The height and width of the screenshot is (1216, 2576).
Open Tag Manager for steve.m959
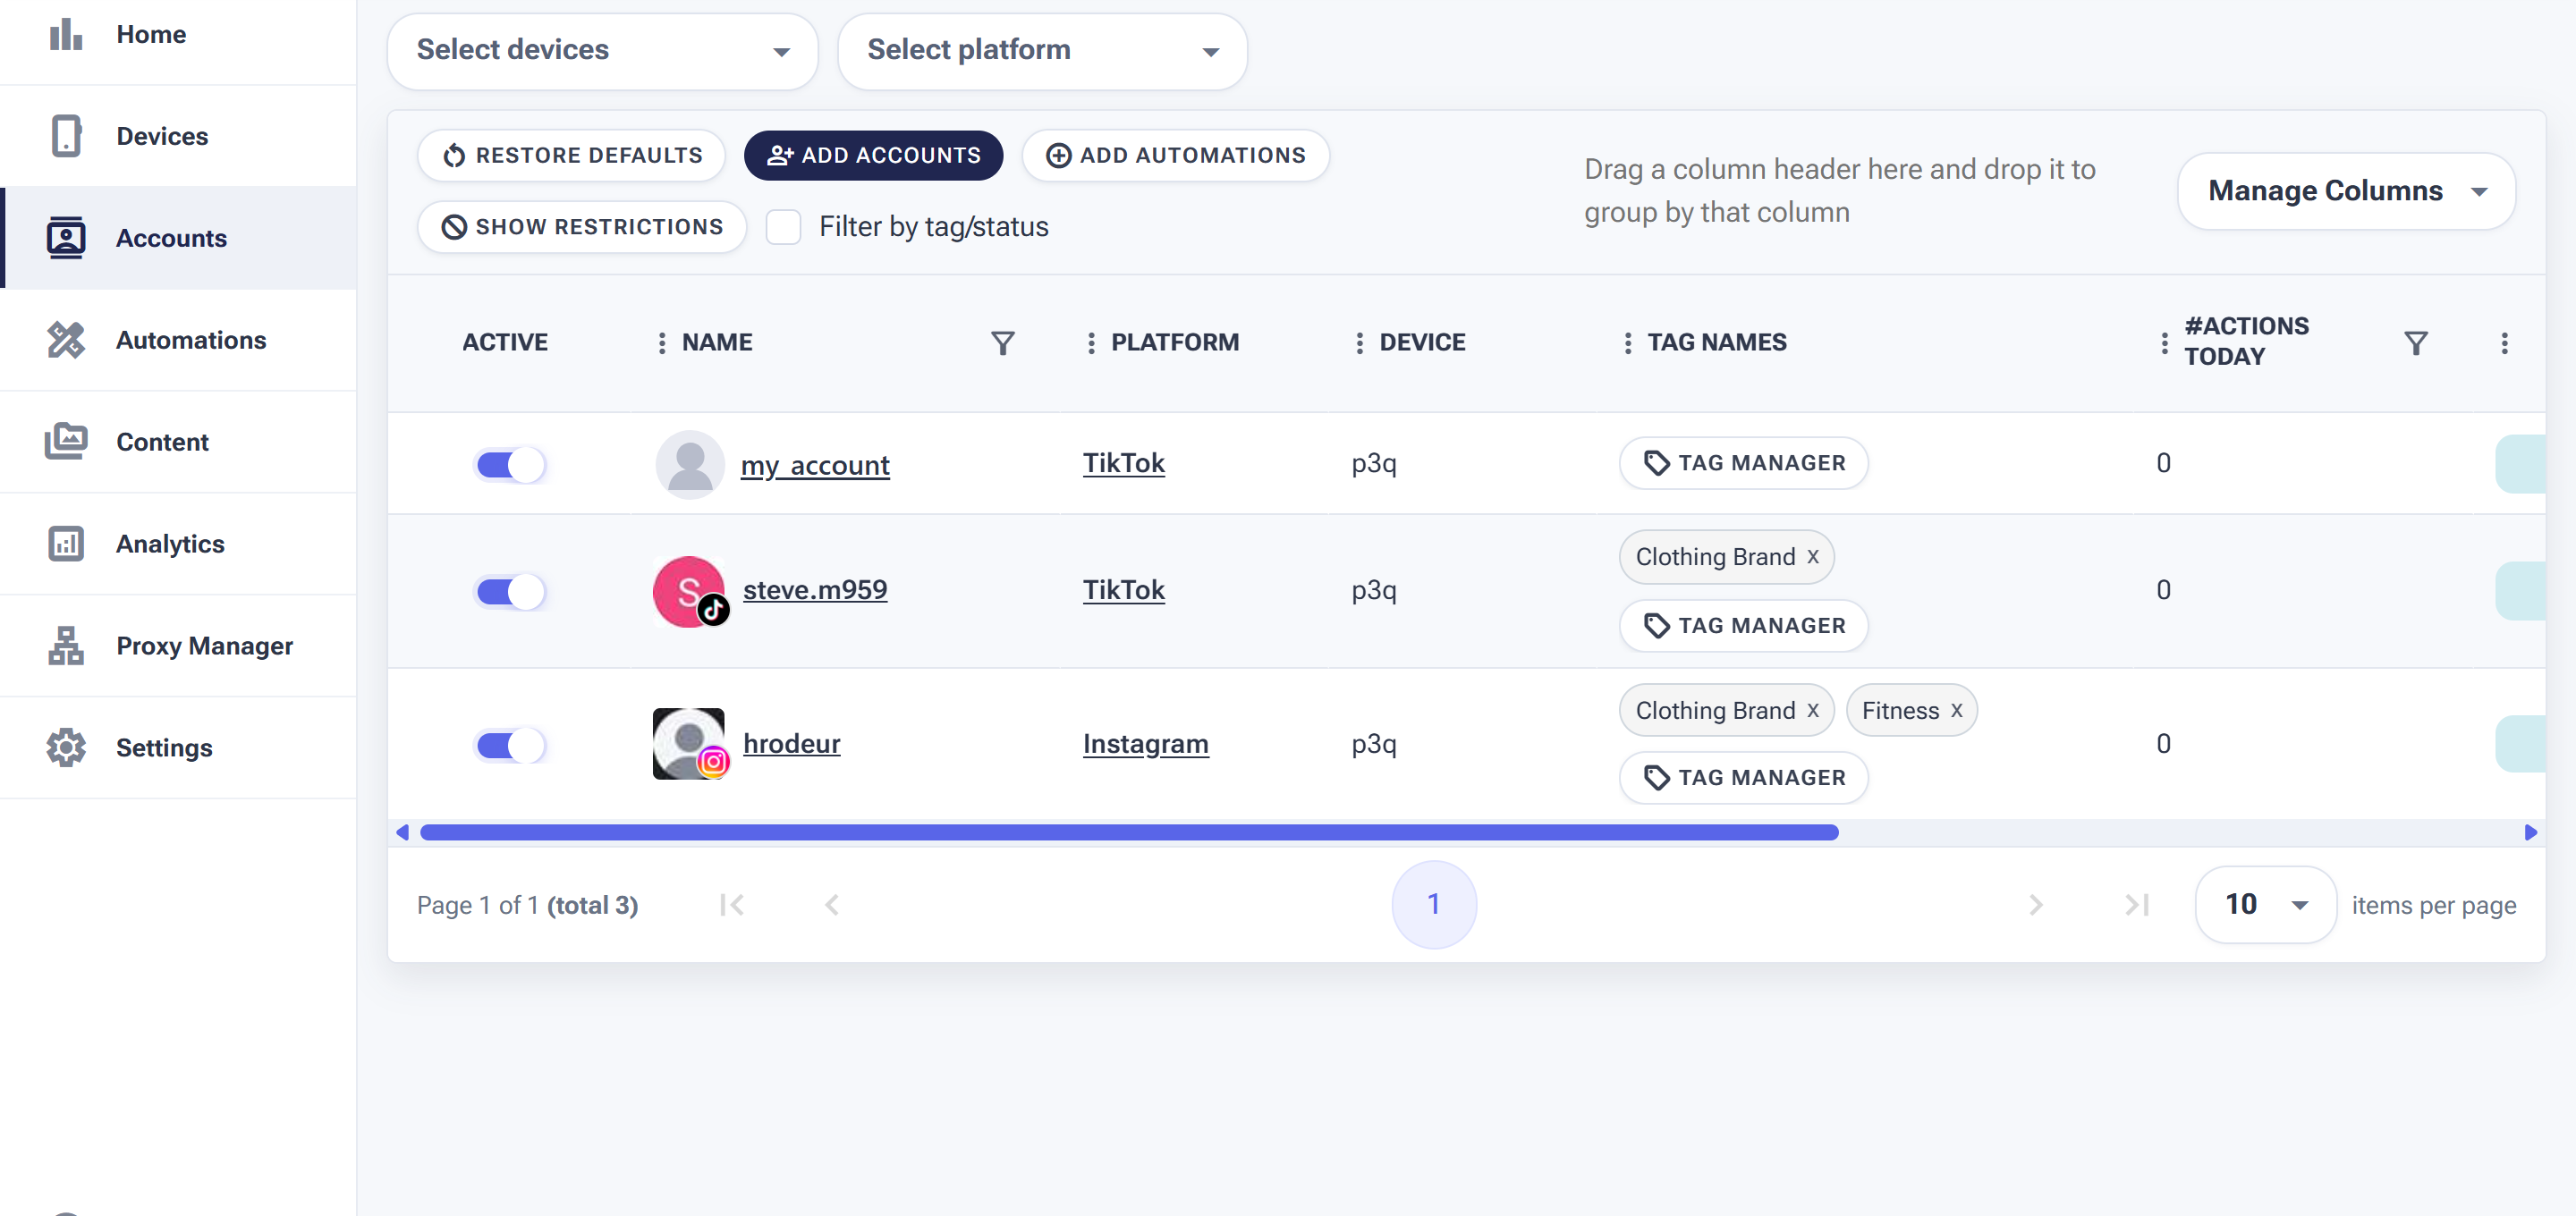click(1743, 626)
